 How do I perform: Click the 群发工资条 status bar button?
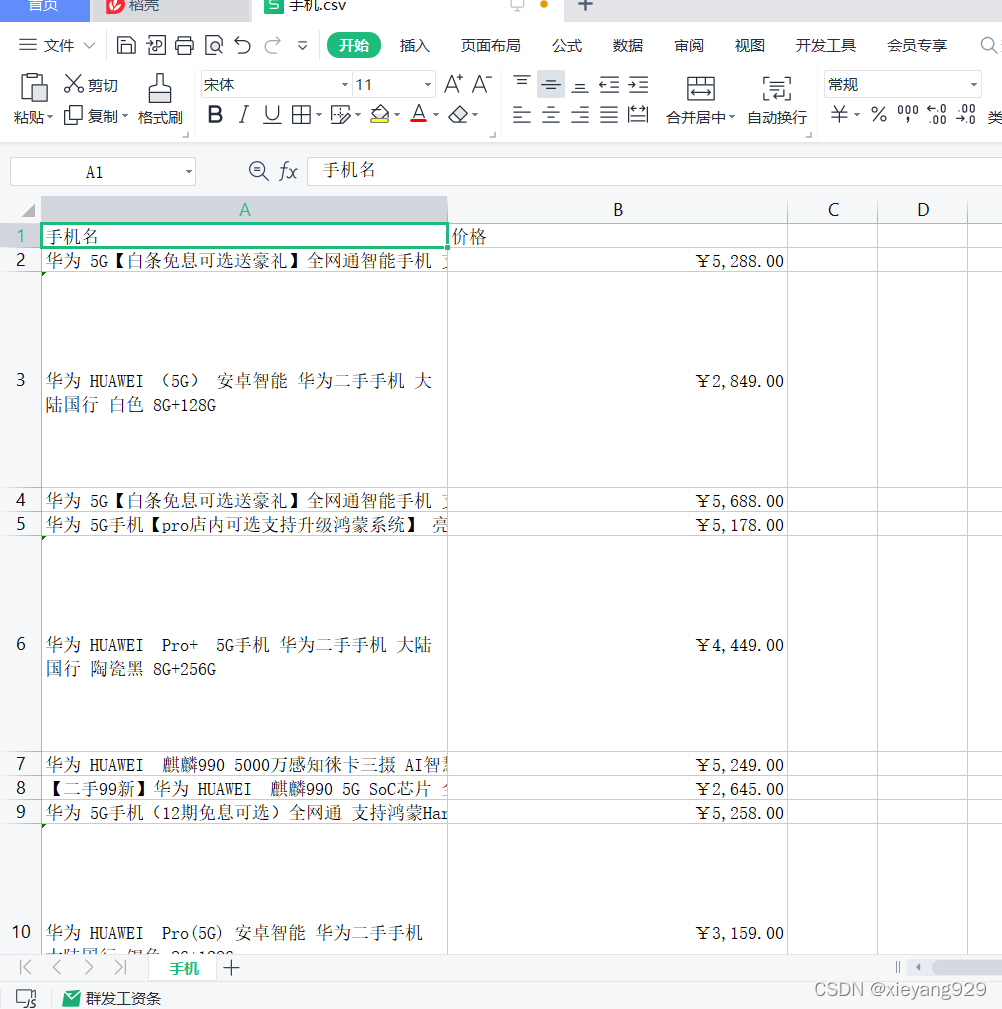pos(112,998)
